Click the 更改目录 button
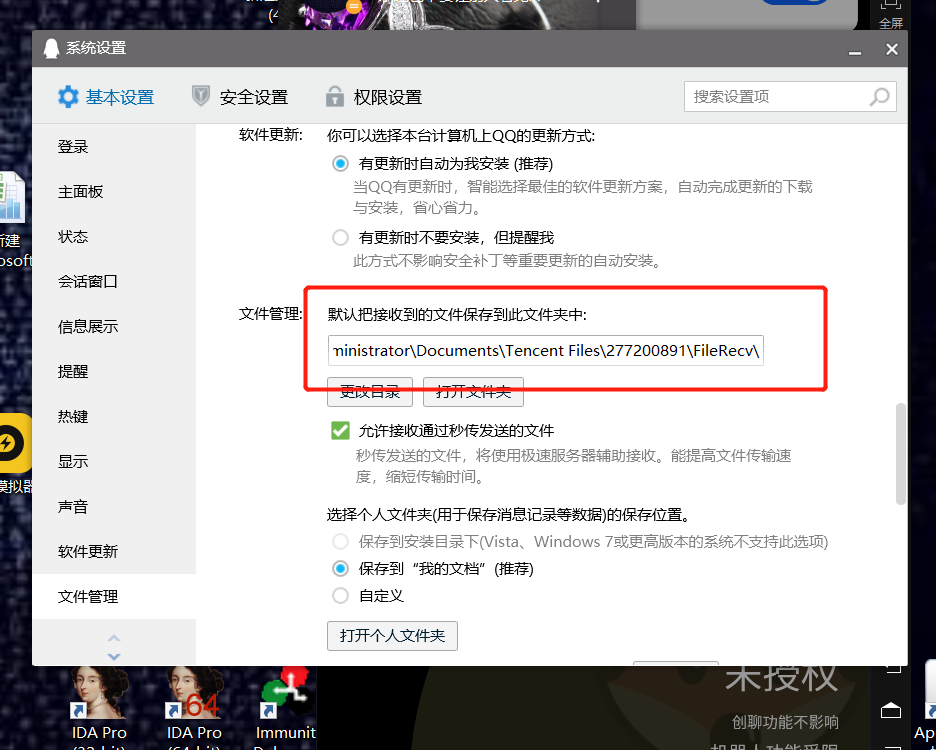This screenshot has width=936, height=750. click(370, 392)
